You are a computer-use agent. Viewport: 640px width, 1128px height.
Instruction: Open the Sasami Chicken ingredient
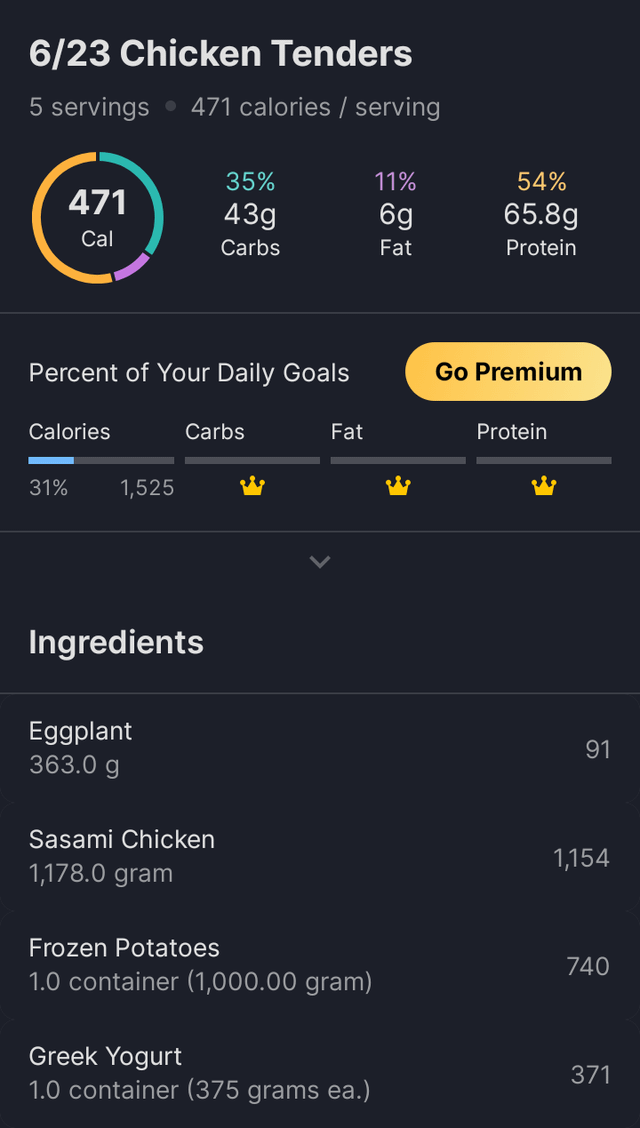click(320, 856)
